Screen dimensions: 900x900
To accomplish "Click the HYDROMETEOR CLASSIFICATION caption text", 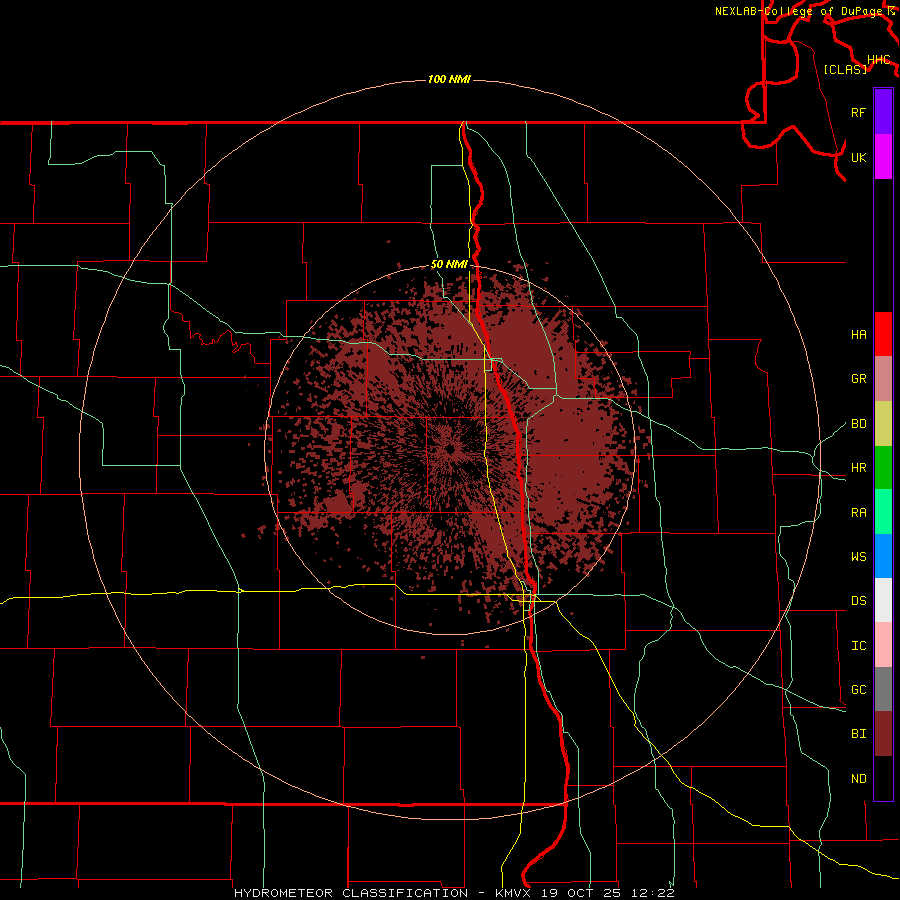I will click(x=351, y=893).
